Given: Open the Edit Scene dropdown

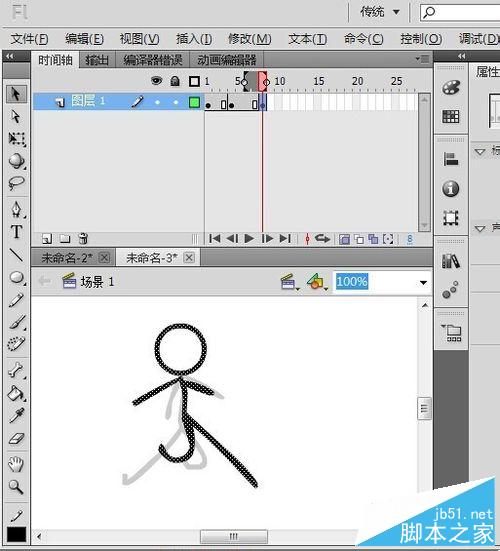Looking at the screenshot, I should pyautogui.click(x=290, y=282).
